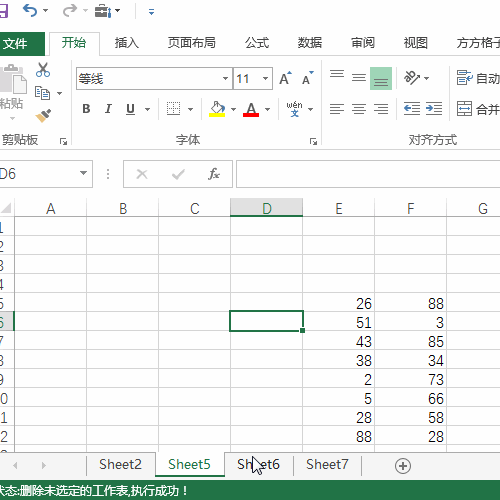
Task: Switch to the 插入 ribbon tab
Action: point(126,43)
